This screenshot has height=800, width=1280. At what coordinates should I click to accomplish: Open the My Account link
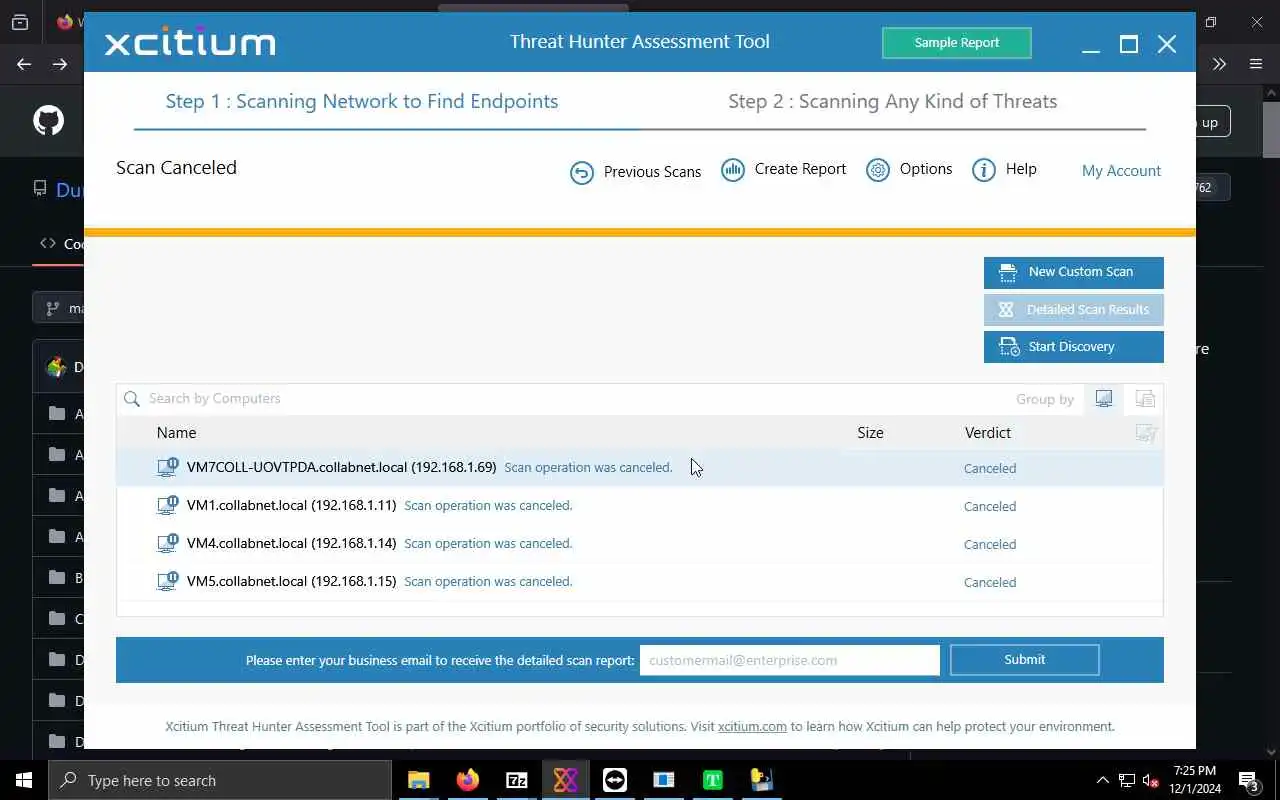(1121, 171)
